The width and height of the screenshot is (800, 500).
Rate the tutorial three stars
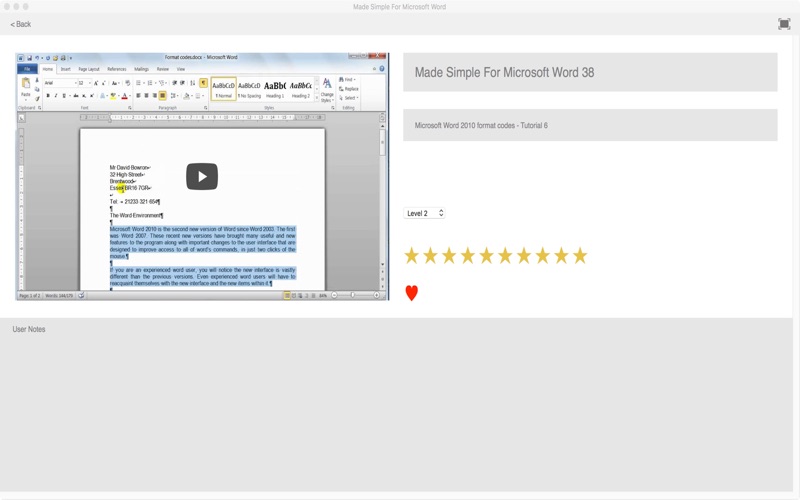tap(449, 255)
